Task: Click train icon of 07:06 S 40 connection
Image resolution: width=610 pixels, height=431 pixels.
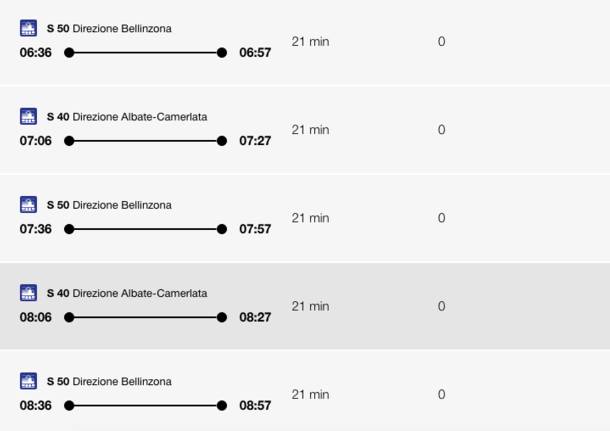Action: 28,116
